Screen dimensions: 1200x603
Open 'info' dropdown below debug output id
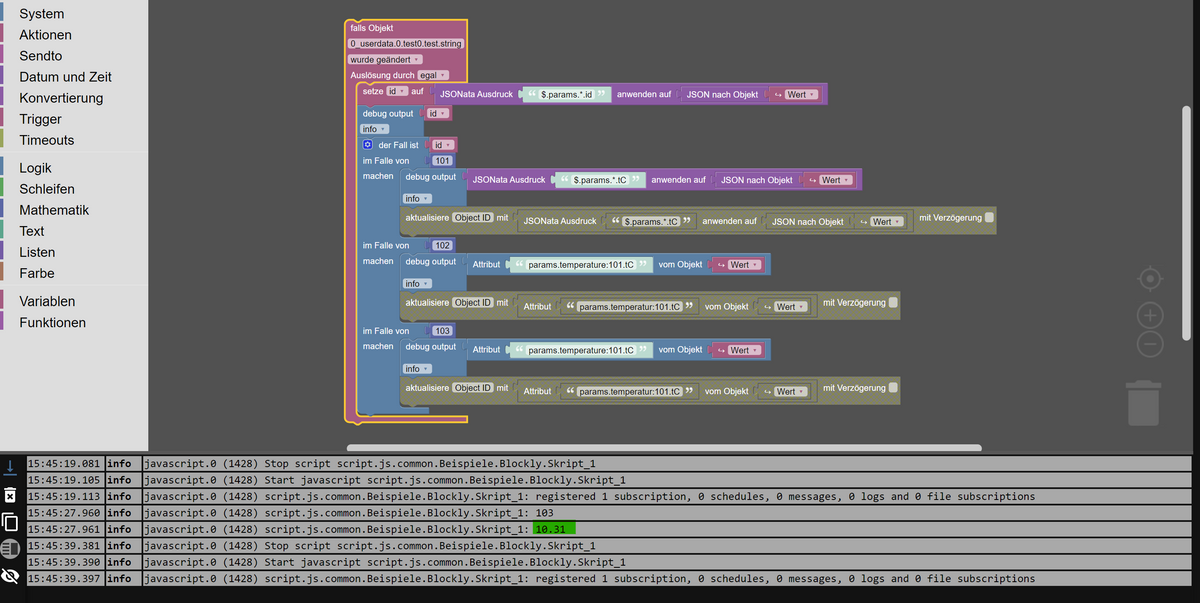tap(375, 129)
